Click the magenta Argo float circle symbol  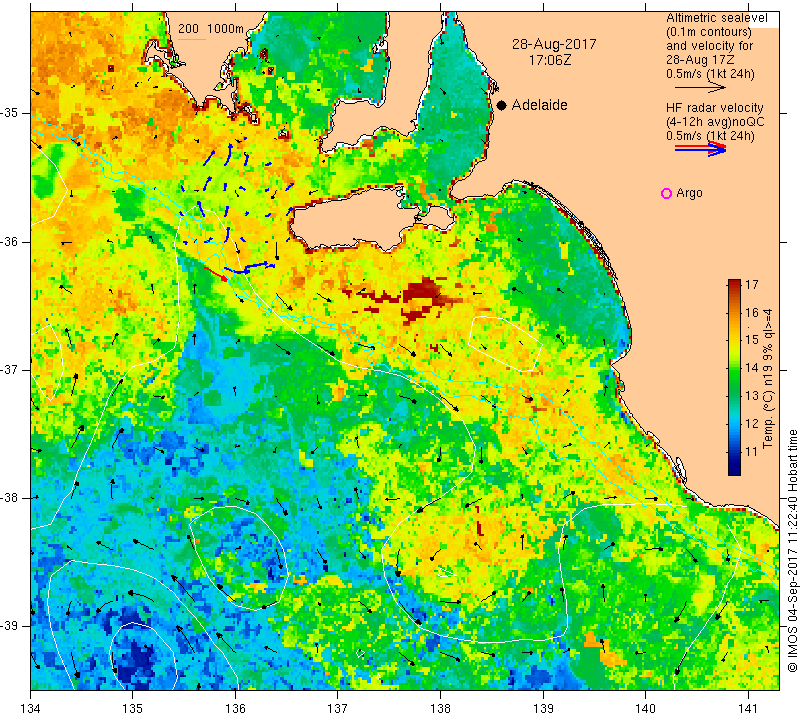tap(666, 193)
